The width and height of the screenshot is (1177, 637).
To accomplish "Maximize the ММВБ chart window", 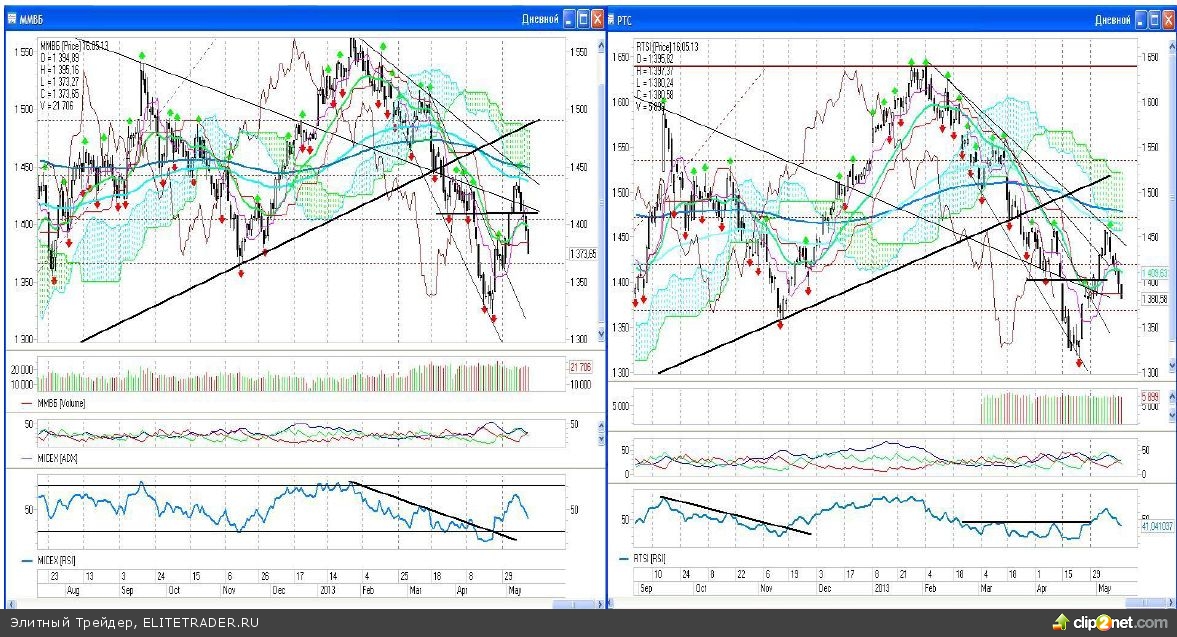I will tap(583, 19).
